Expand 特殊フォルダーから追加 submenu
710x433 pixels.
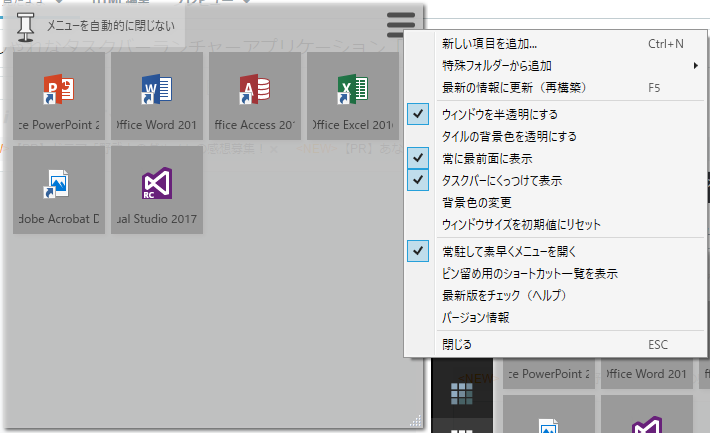point(556,66)
